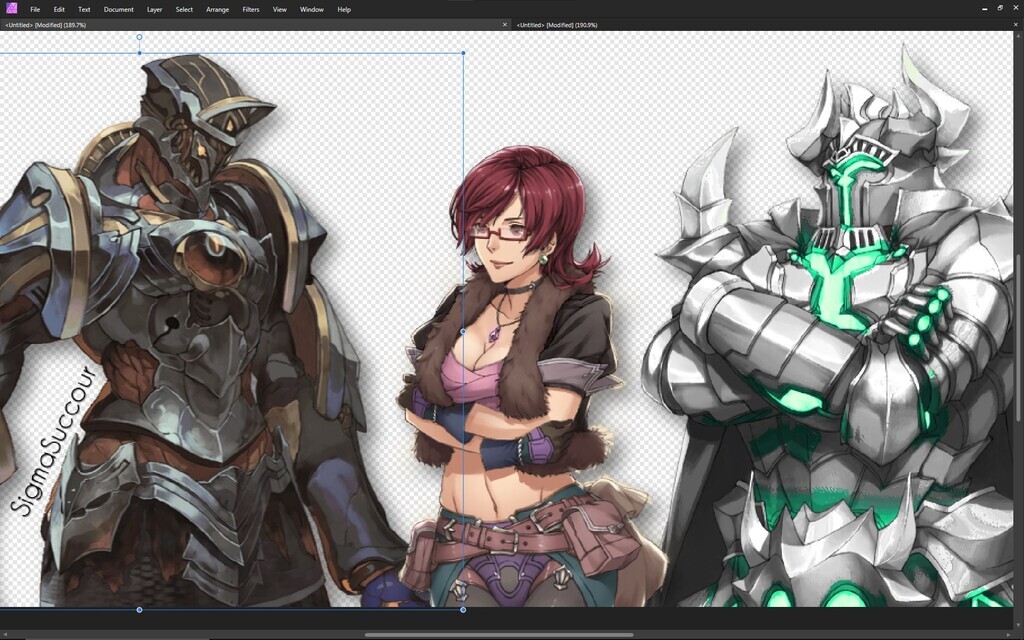Restore down the Affinity Photo window
Screen dimensions: 1024x640
[1000, 8]
